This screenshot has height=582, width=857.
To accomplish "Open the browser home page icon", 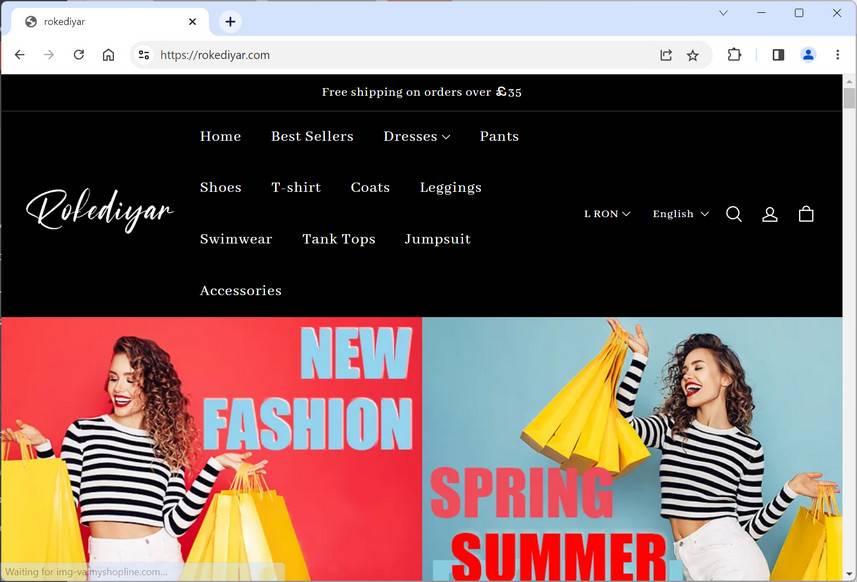I will pyautogui.click(x=110, y=55).
